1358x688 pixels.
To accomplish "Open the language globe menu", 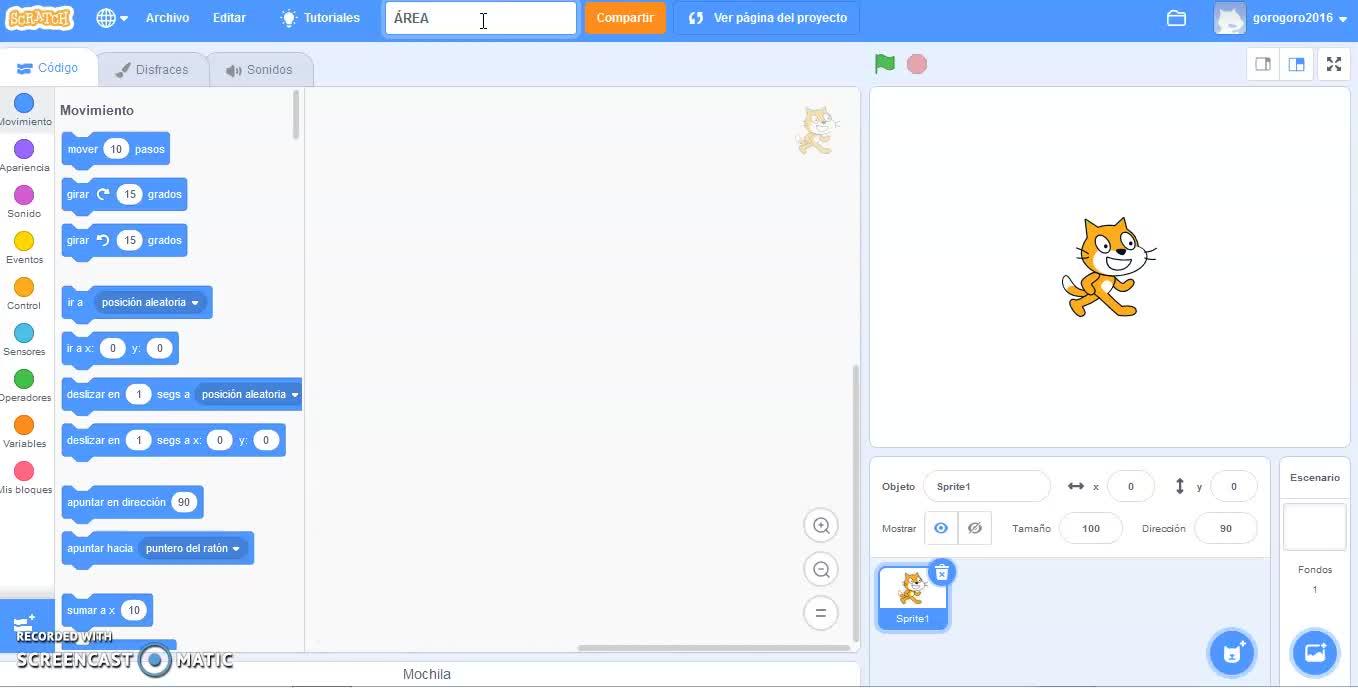I will point(112,18).
